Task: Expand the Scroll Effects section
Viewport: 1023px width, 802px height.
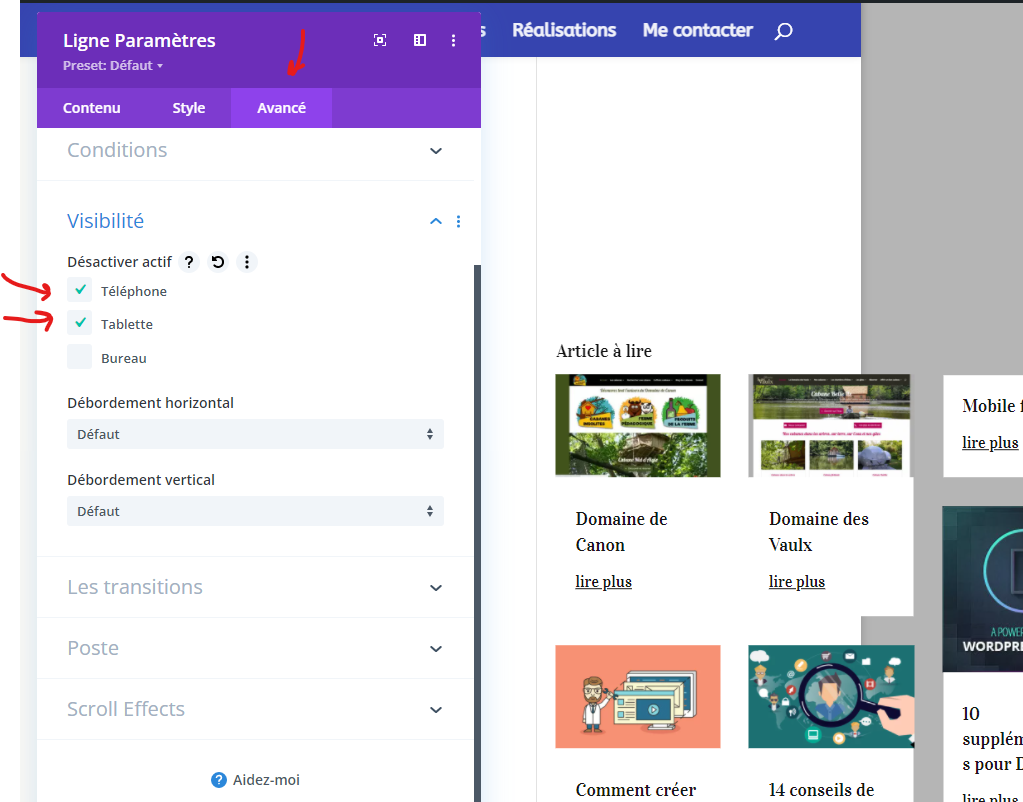Action: 255,709
